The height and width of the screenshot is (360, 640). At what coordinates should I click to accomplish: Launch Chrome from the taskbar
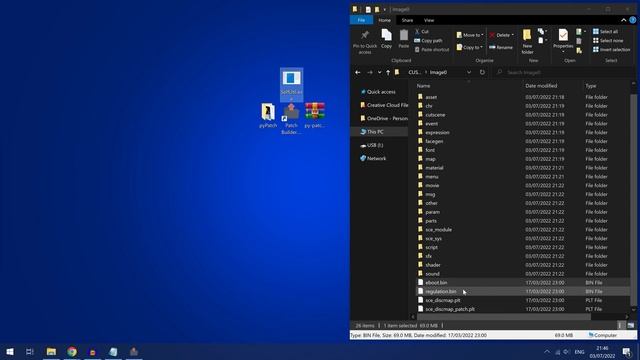72,351
